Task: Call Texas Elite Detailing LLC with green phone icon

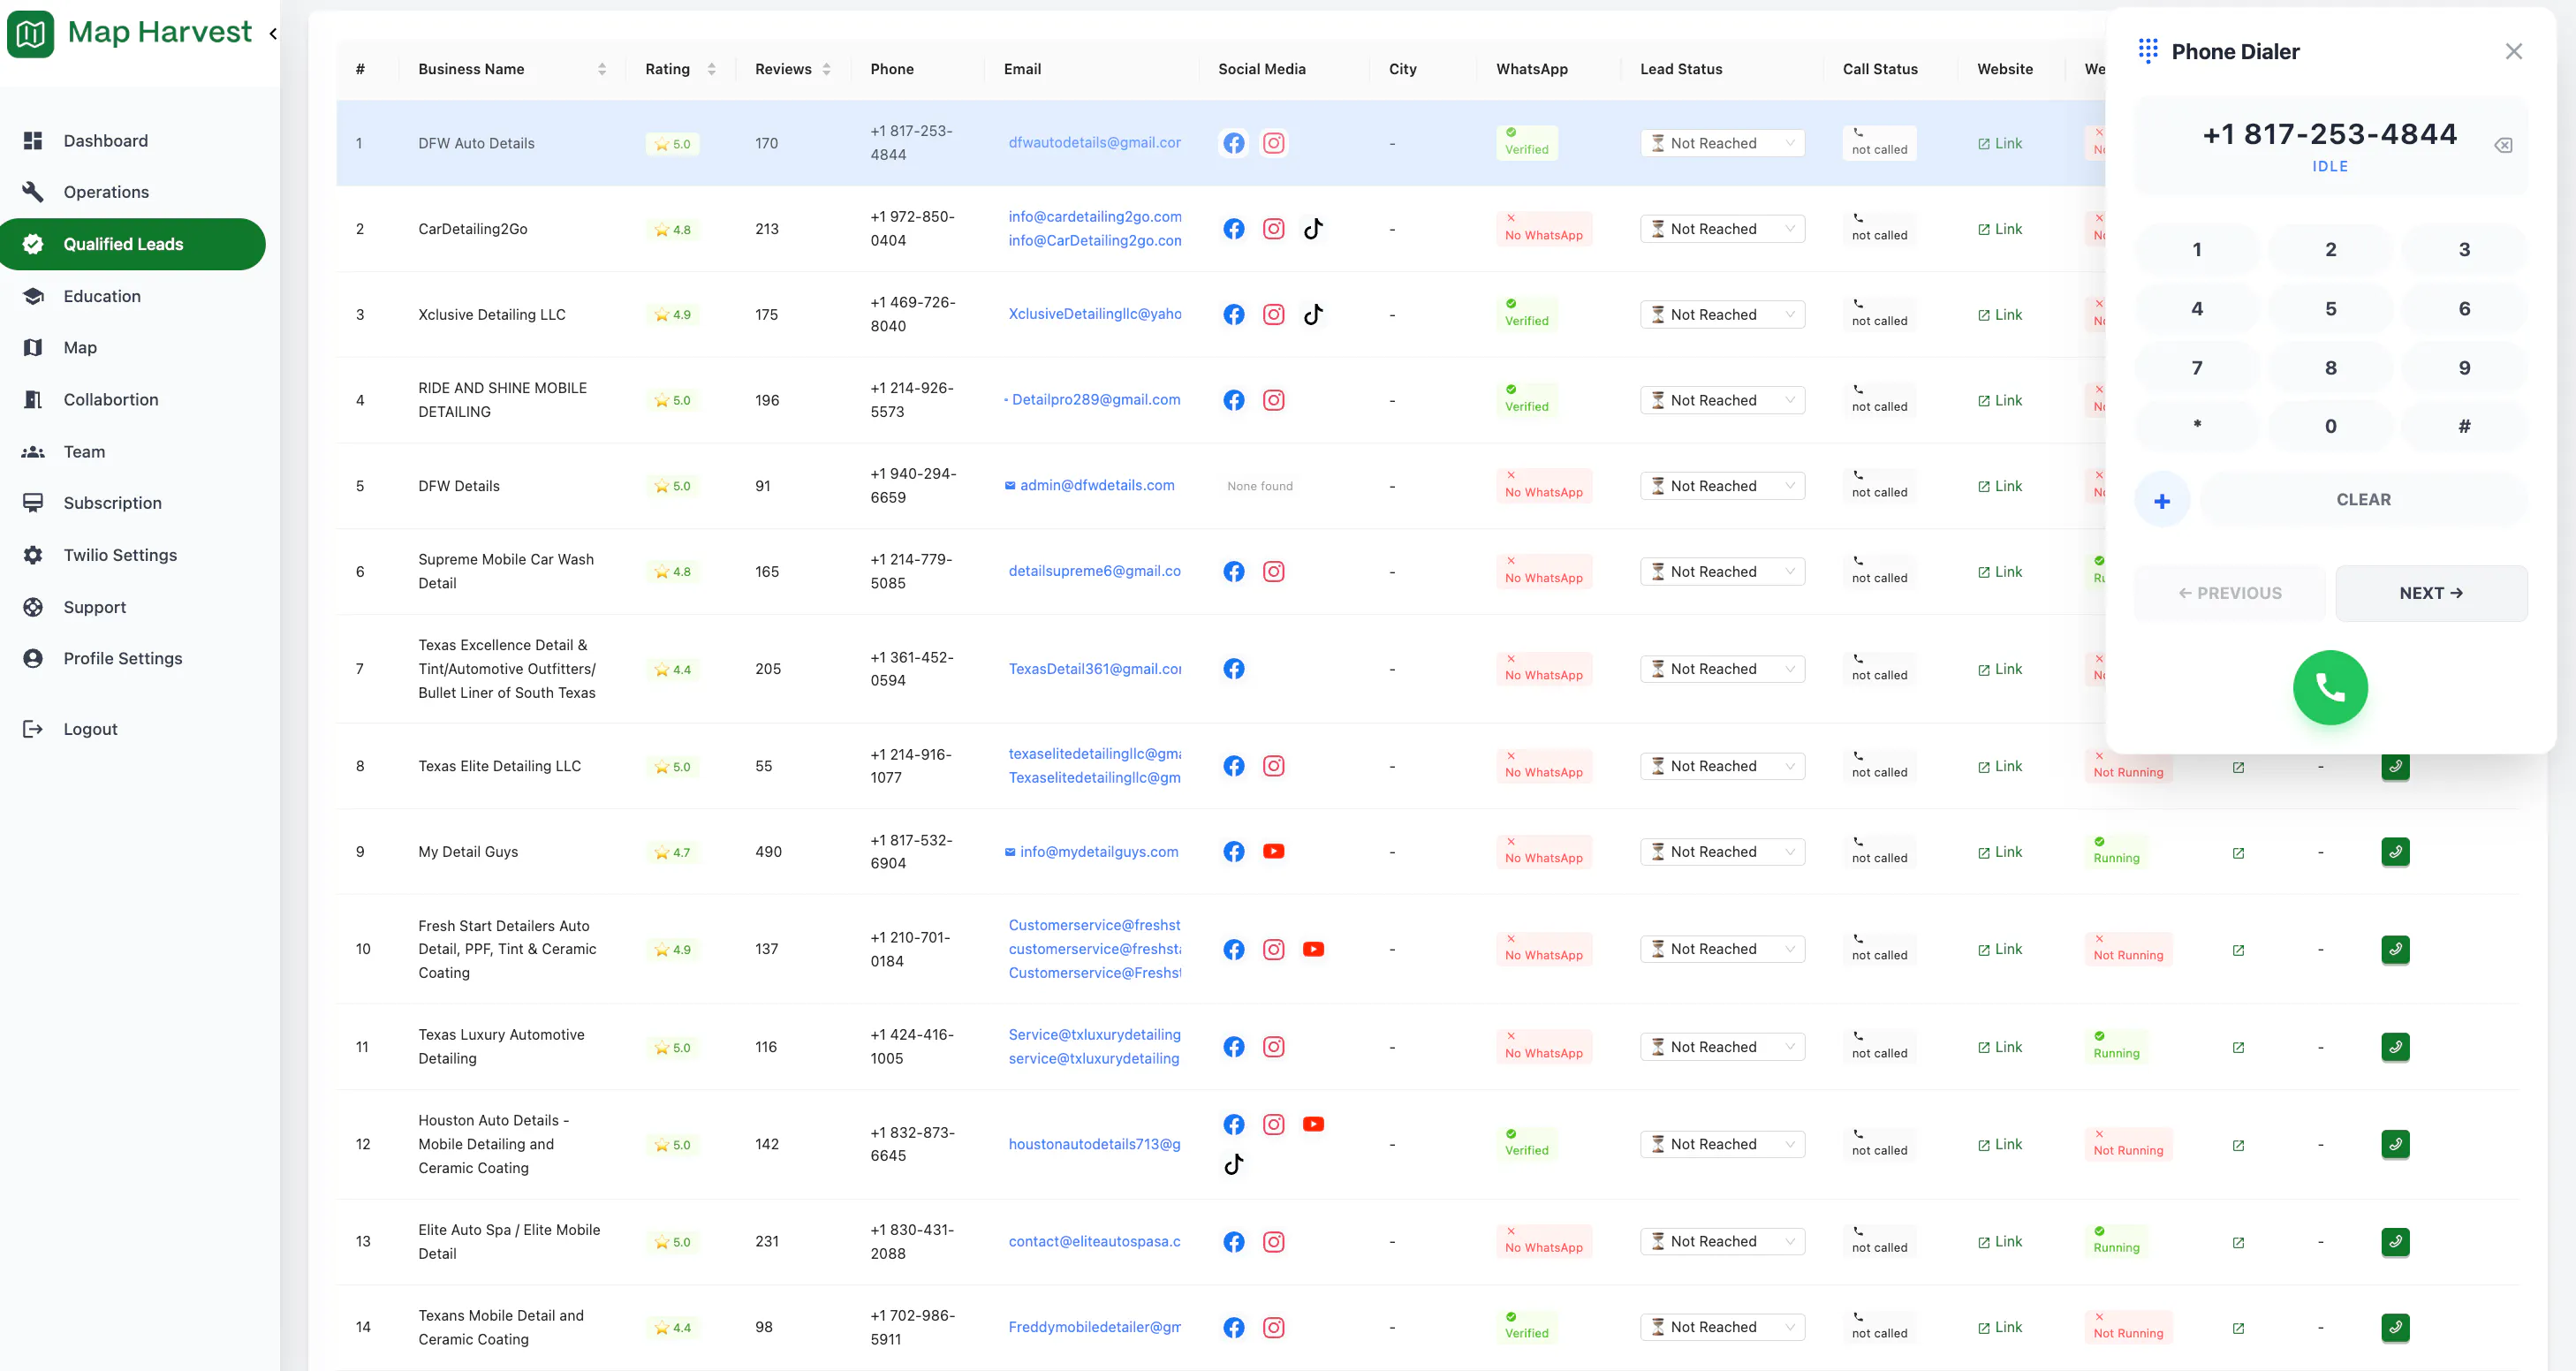Action: pyautogui.click(x=2395, y=767)
